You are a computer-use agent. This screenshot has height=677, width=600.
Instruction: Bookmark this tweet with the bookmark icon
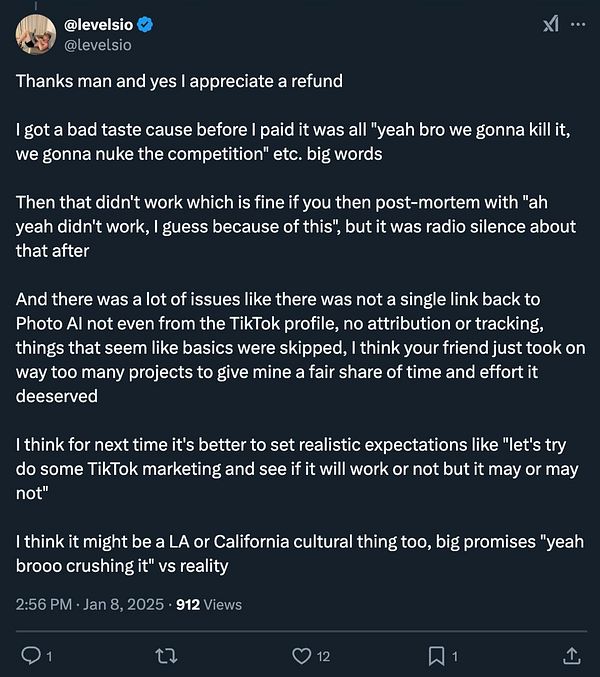[x=436, y=655]
